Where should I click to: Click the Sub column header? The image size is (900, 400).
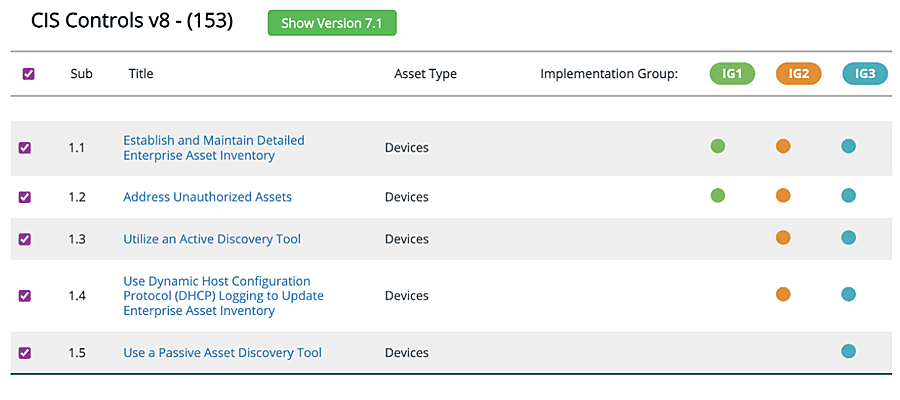82,74
